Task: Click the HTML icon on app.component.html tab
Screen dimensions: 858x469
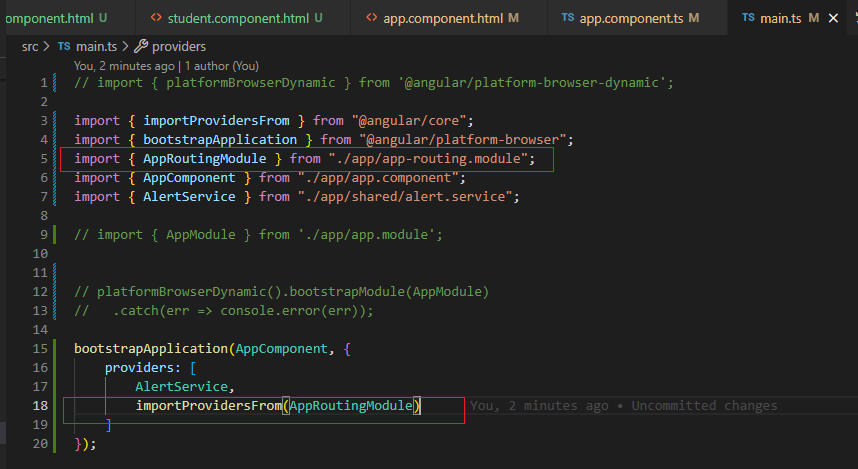Action: [373, 18]
